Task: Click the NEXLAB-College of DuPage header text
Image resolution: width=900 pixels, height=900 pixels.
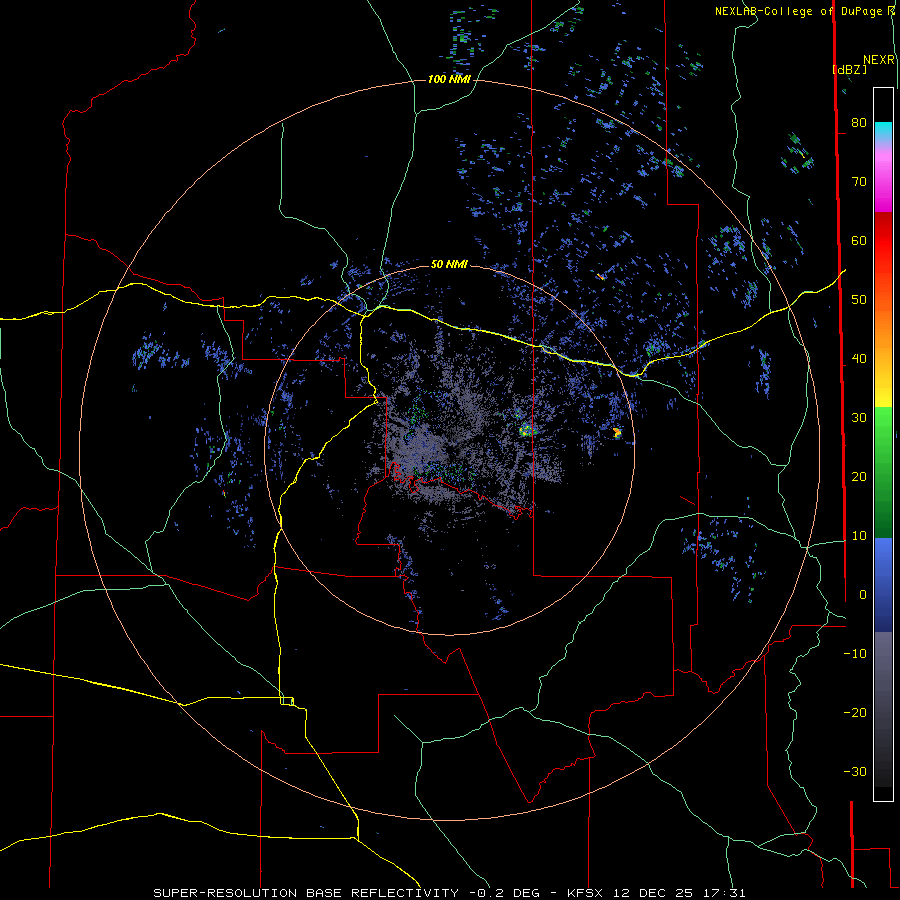Action: pos(800,11)
